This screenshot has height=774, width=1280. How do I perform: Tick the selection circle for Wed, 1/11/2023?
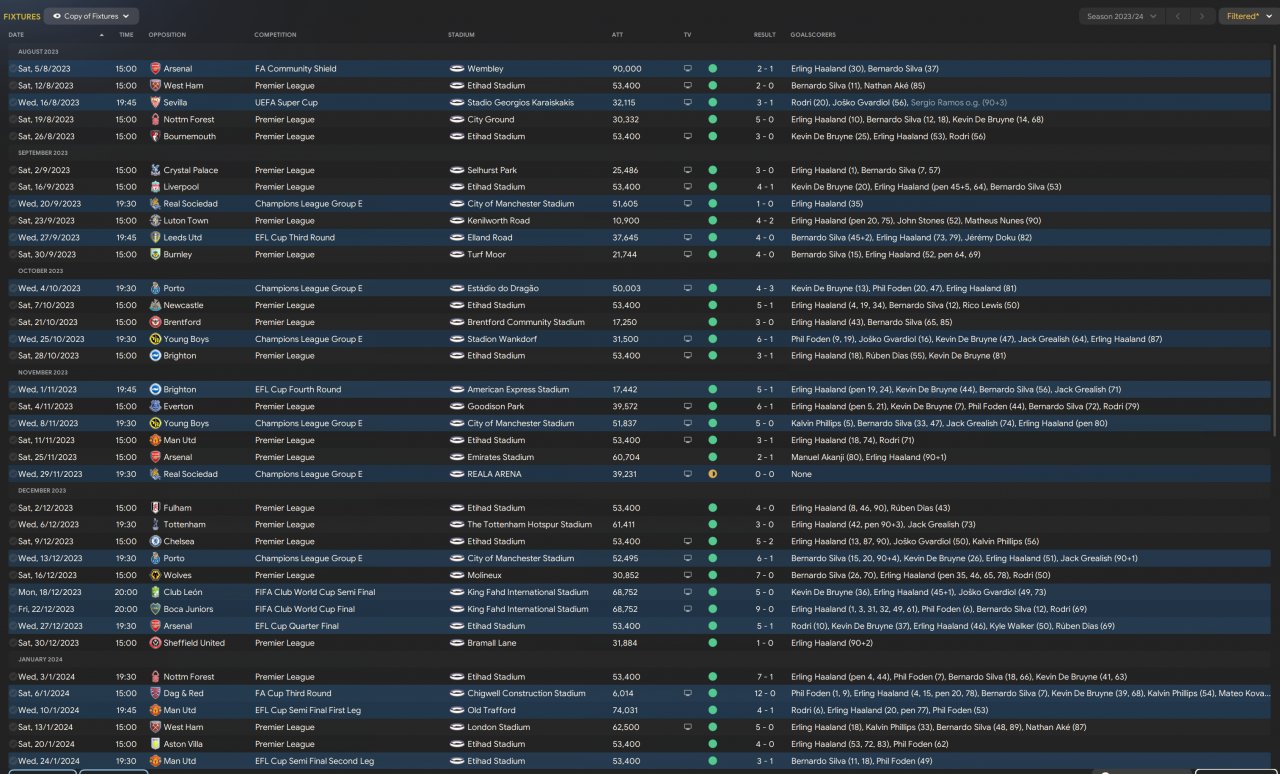pyautogui.click(x=13, y=390)
